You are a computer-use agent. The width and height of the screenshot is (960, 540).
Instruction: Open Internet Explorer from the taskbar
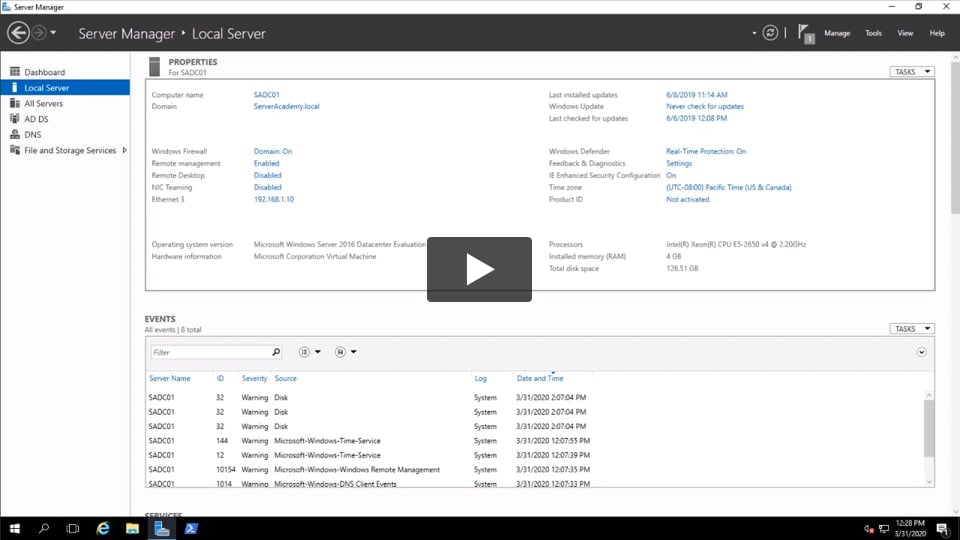point(102,528)
